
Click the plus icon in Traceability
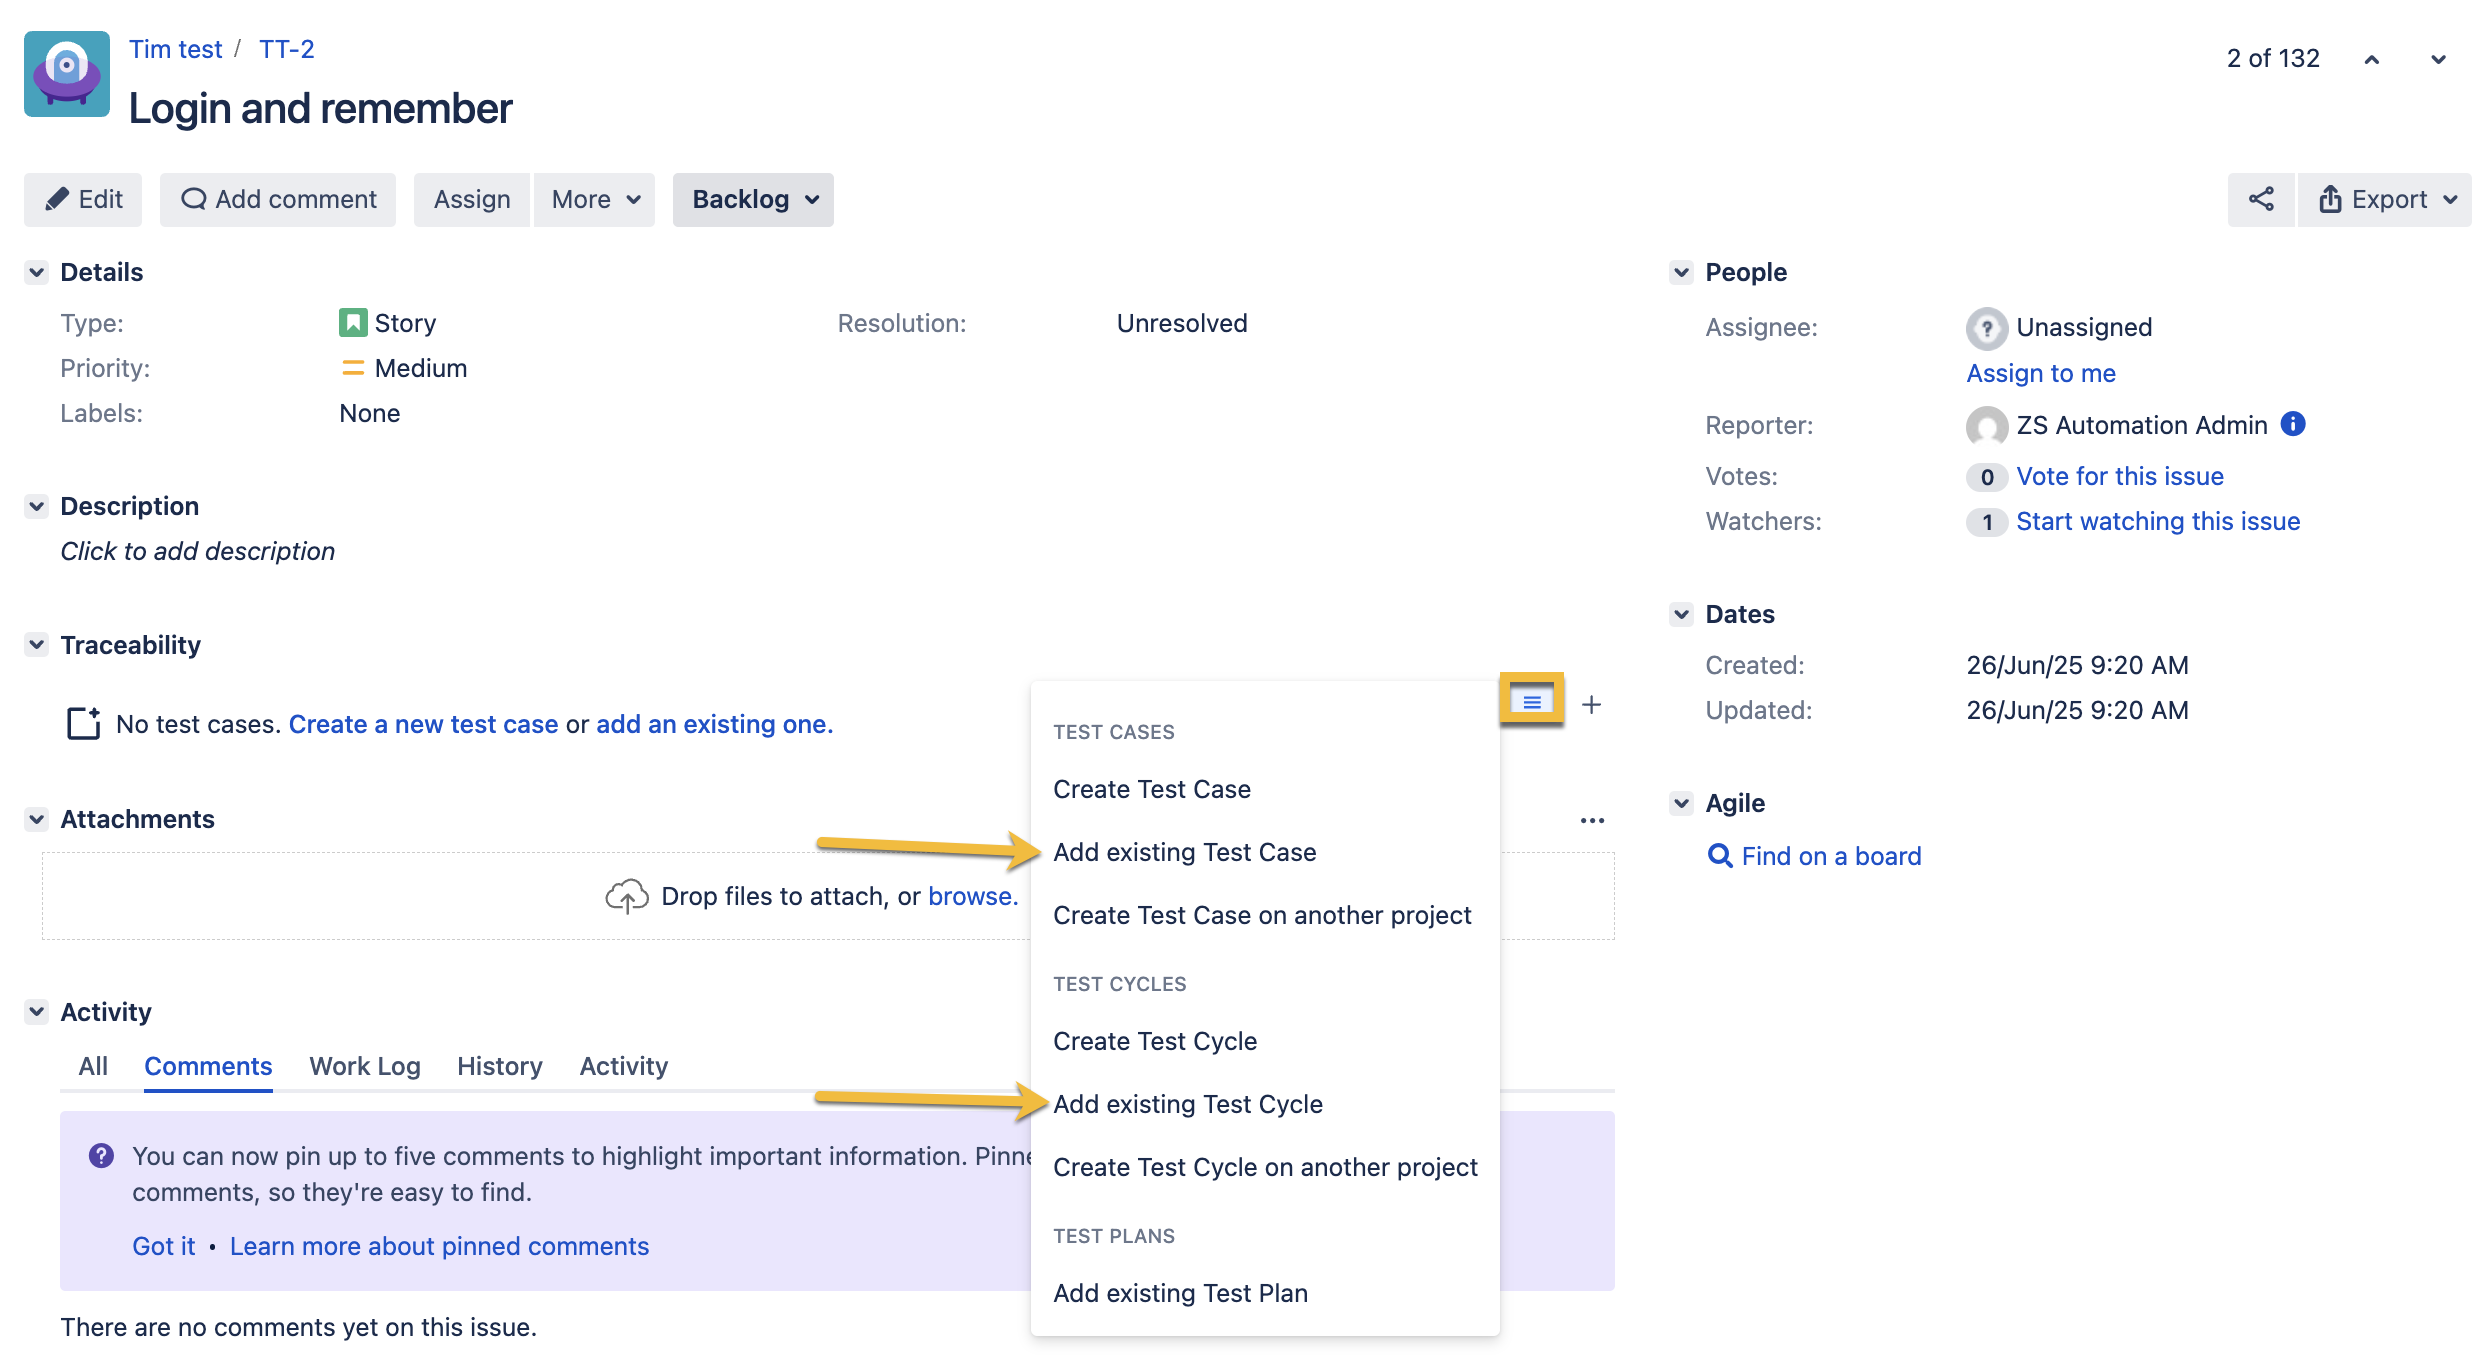(x=1591, y=705)
